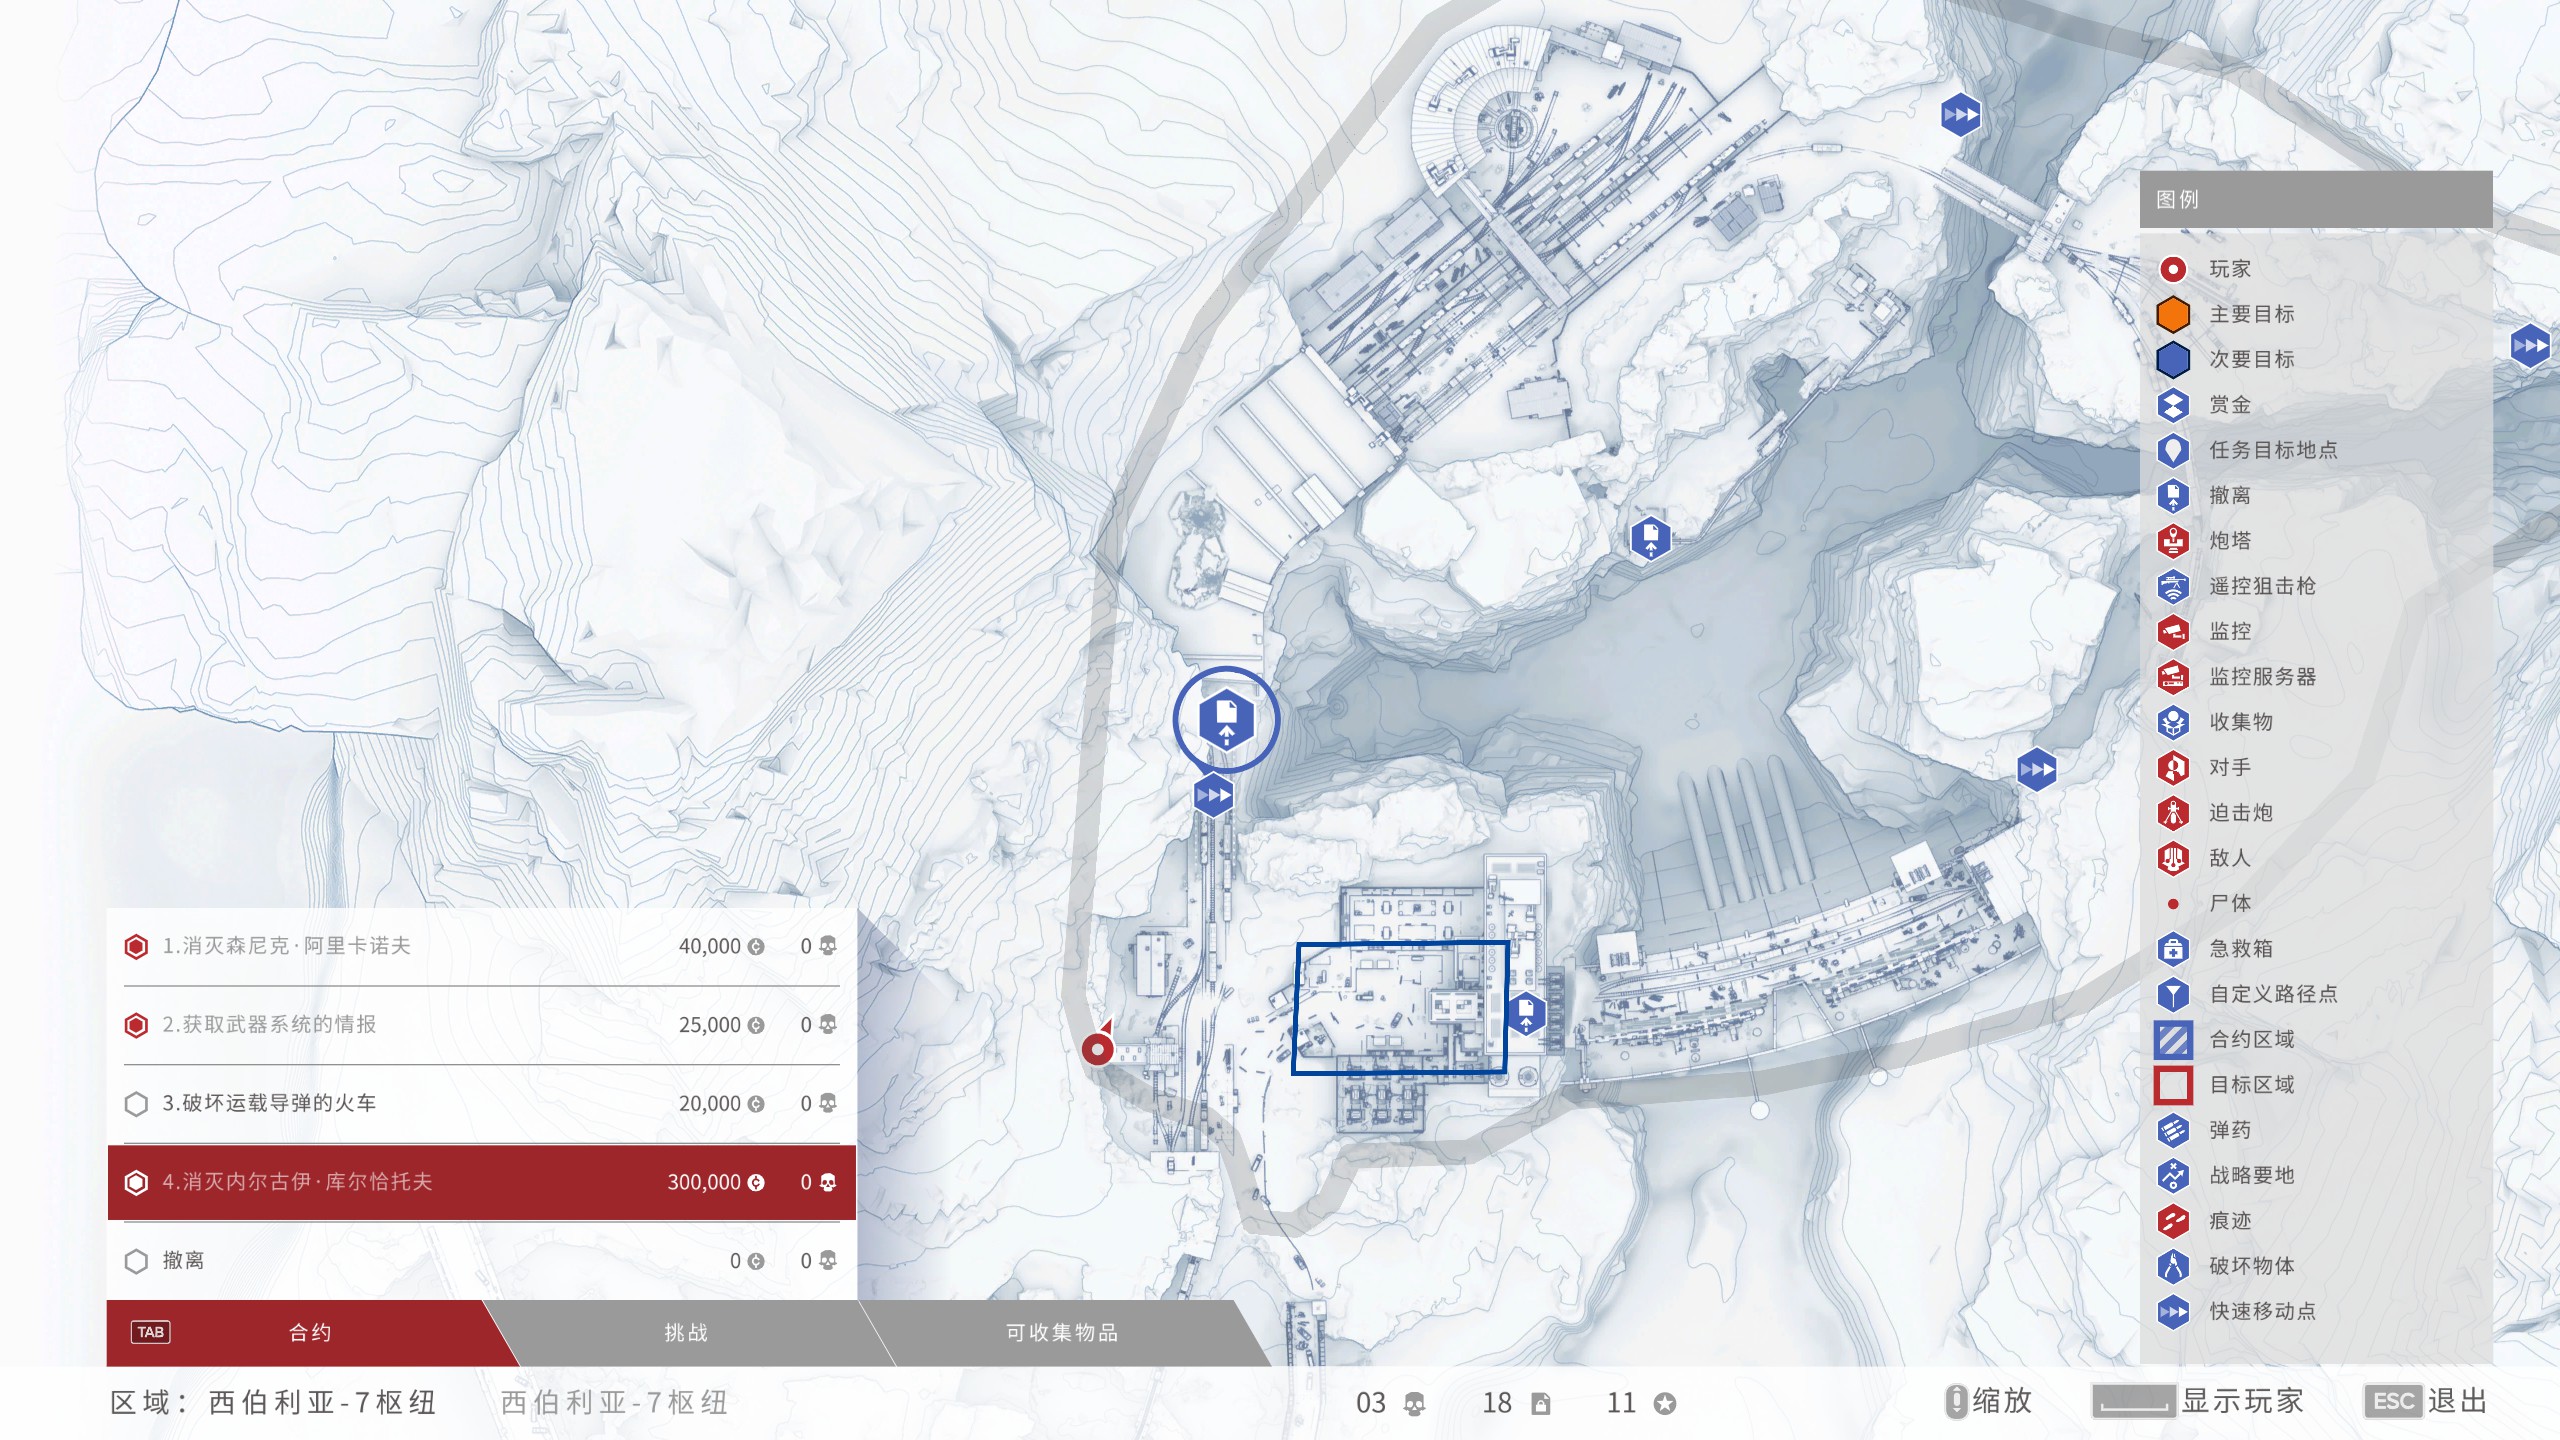Click the 收集物 collectible legend icon

(2172, 722)
